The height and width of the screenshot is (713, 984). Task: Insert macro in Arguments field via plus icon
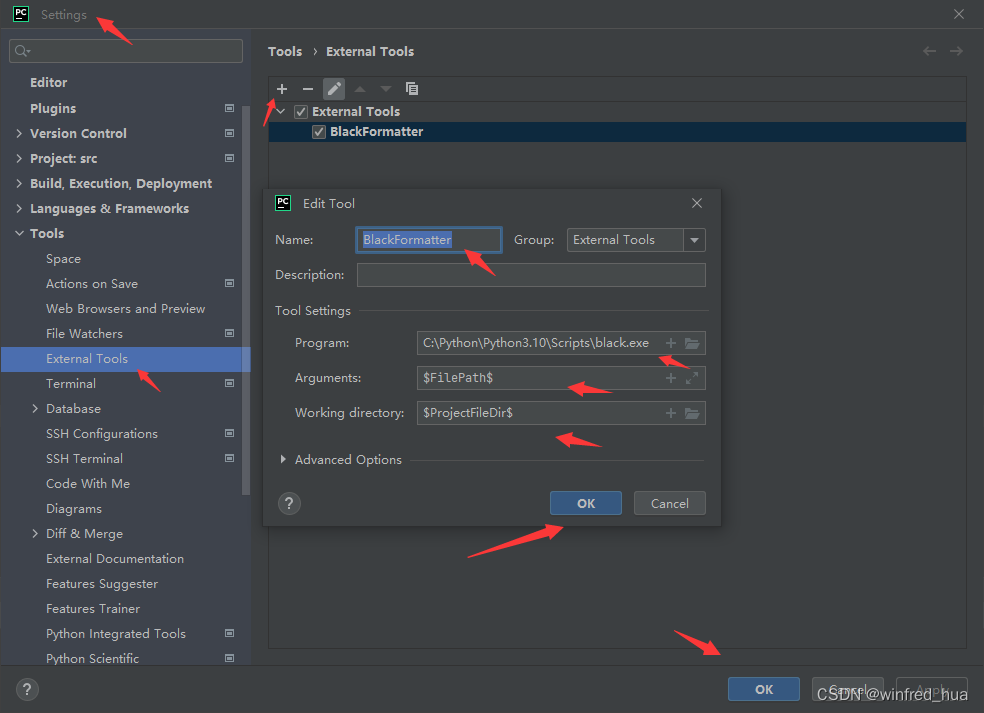671,378
